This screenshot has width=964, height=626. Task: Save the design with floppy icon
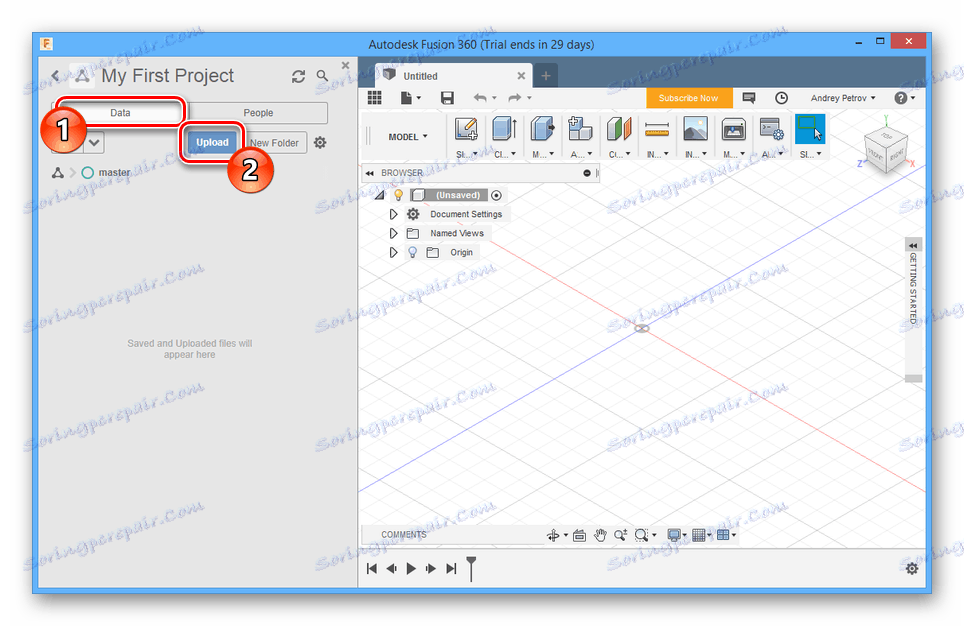pos(447,98)
